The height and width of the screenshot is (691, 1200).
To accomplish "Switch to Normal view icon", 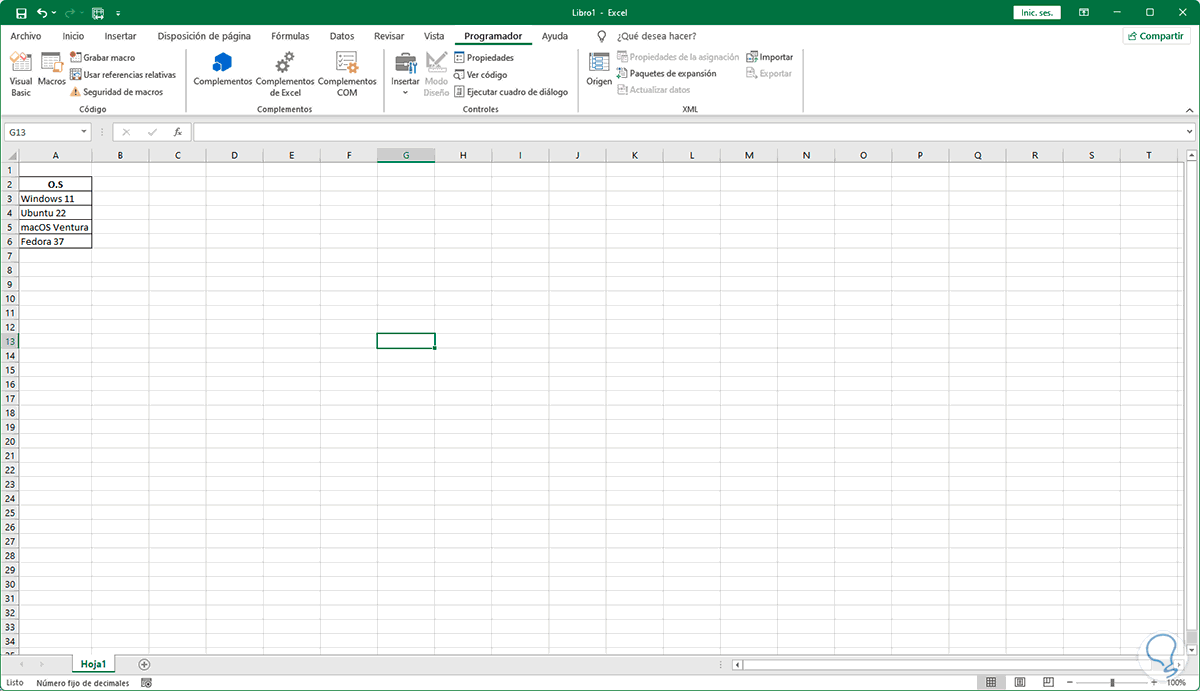I will click(991, 682).
